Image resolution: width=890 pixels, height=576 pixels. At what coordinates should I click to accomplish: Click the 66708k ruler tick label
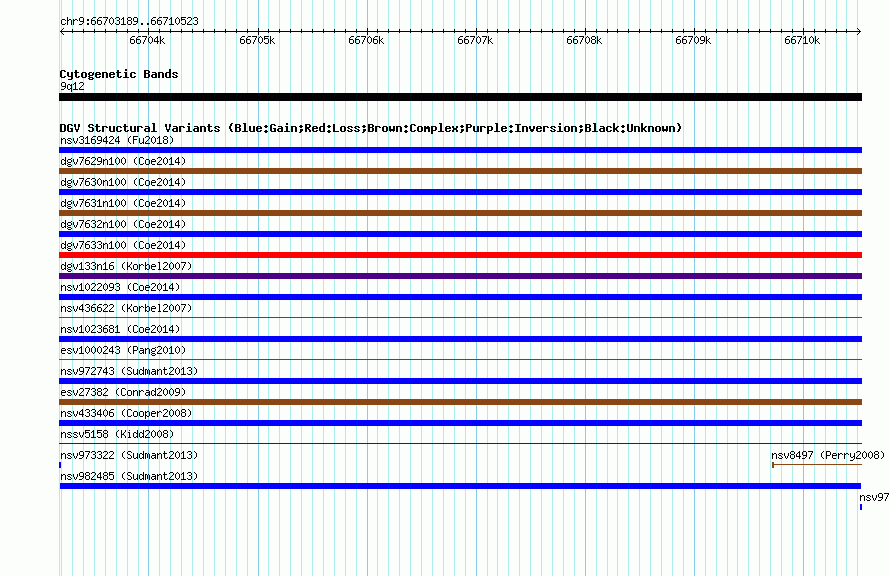click(584, 40)
